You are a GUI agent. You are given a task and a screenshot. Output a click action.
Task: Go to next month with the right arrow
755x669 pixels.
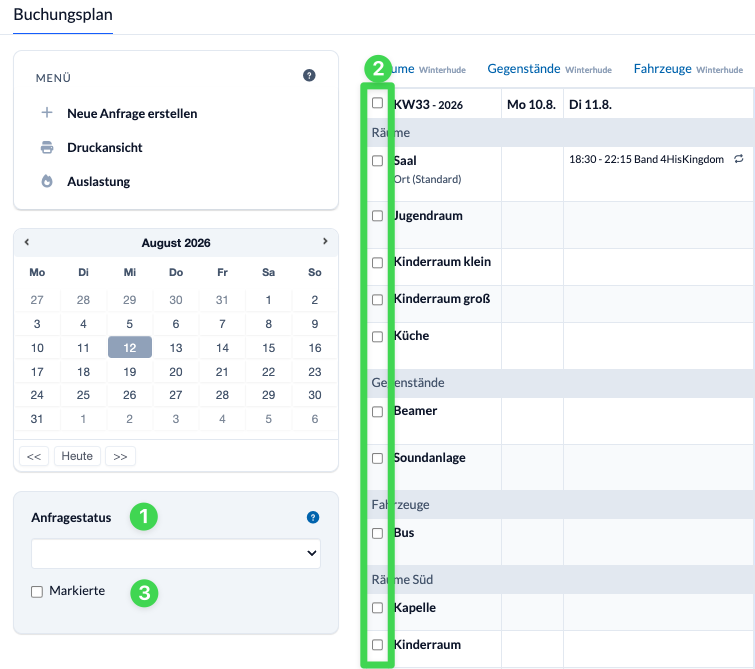(x=325, y=241)
